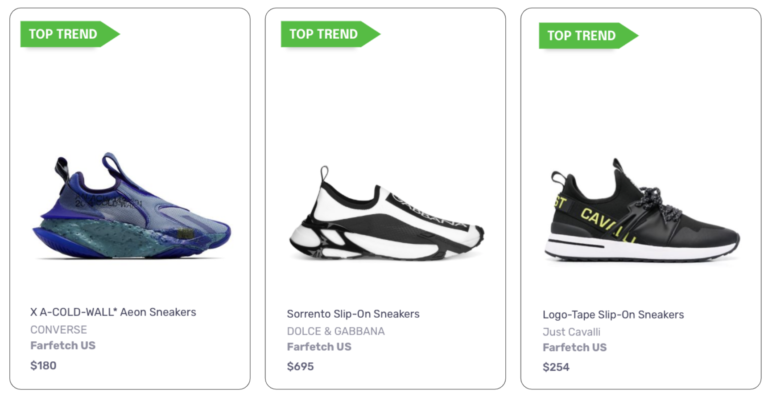Click Farfetch US under the Converse sneaker

[62, 346]
